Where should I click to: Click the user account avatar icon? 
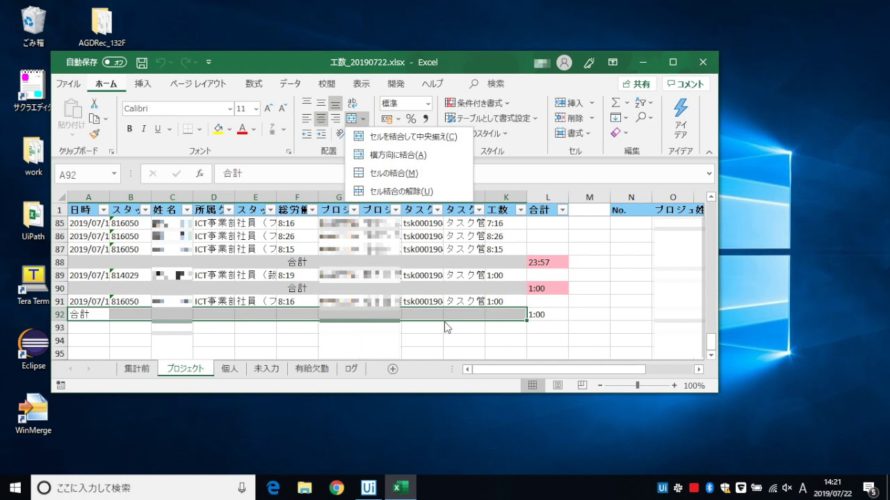(x=564, y=62)
